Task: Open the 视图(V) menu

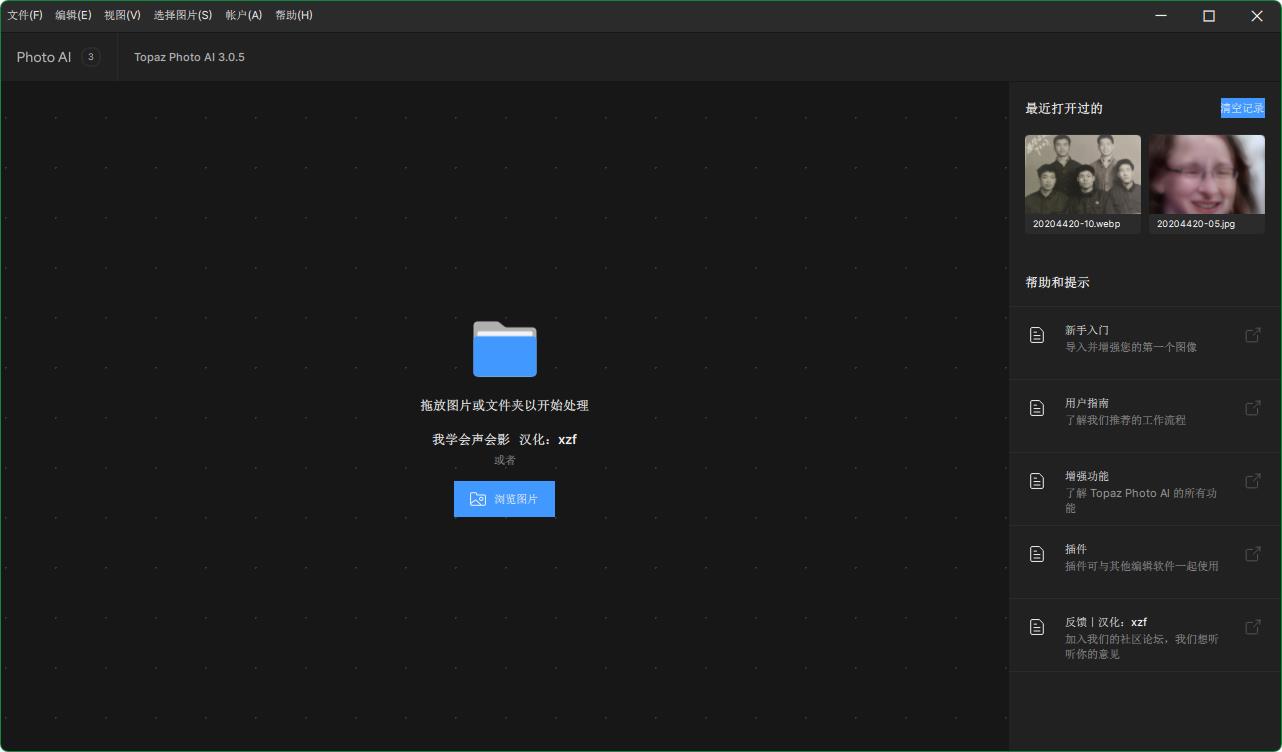Action: point(122,15)
